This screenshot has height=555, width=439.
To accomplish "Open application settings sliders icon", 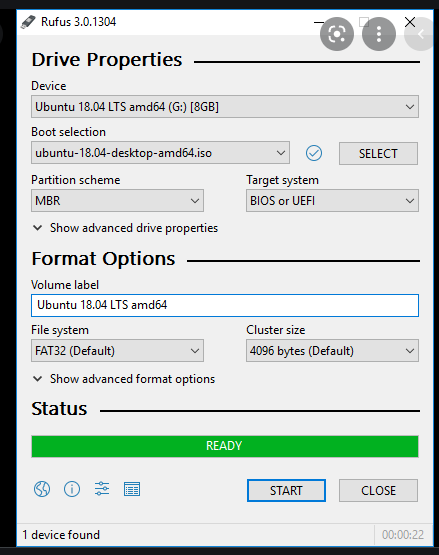I will (102, 489).
